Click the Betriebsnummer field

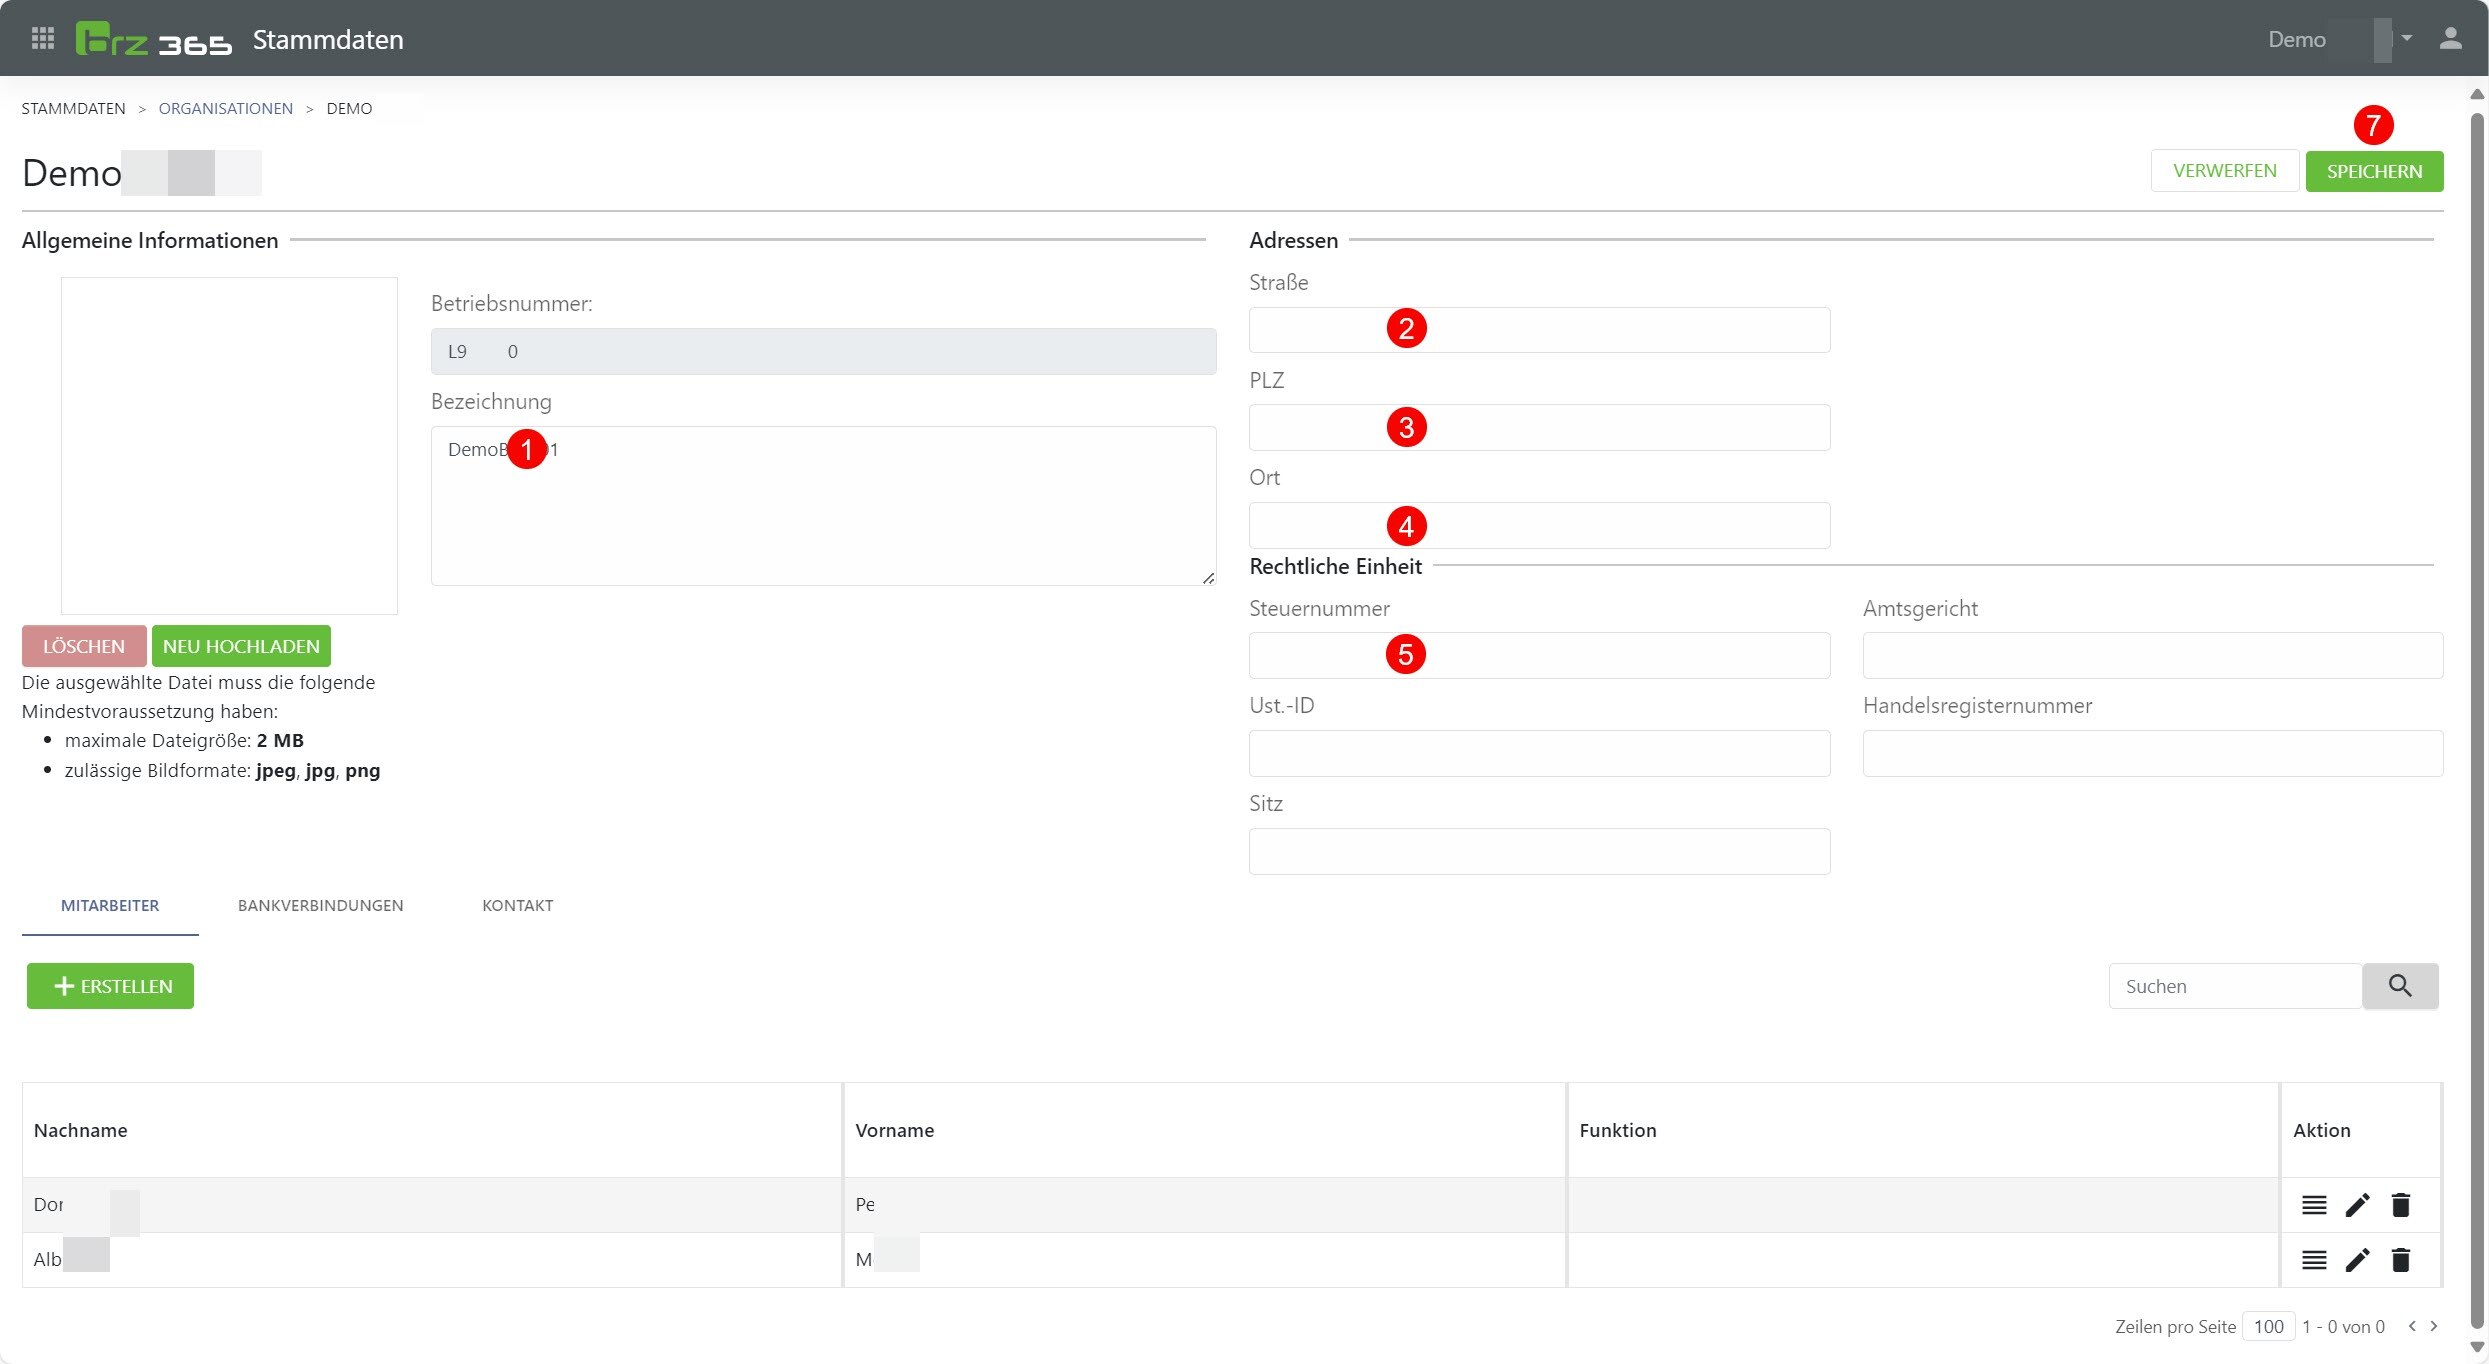(x=824, y=352)
